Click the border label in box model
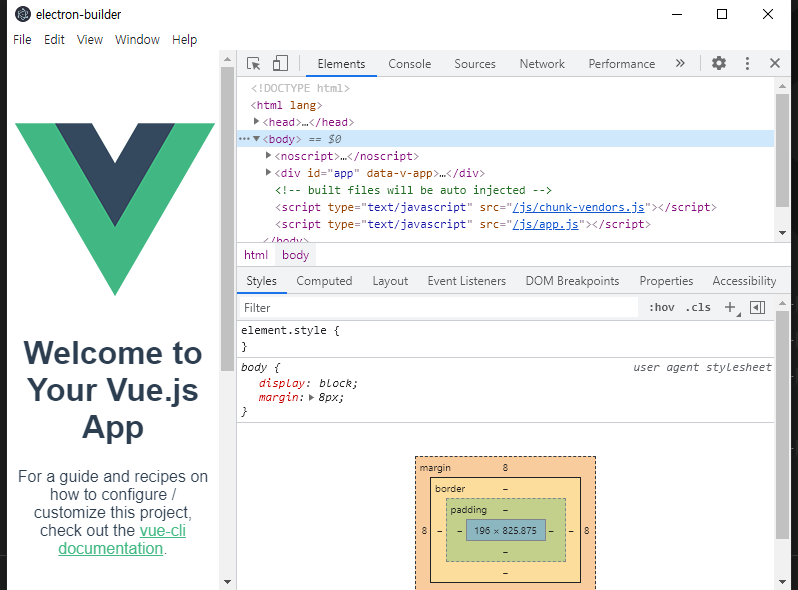 tap(450, 489)
